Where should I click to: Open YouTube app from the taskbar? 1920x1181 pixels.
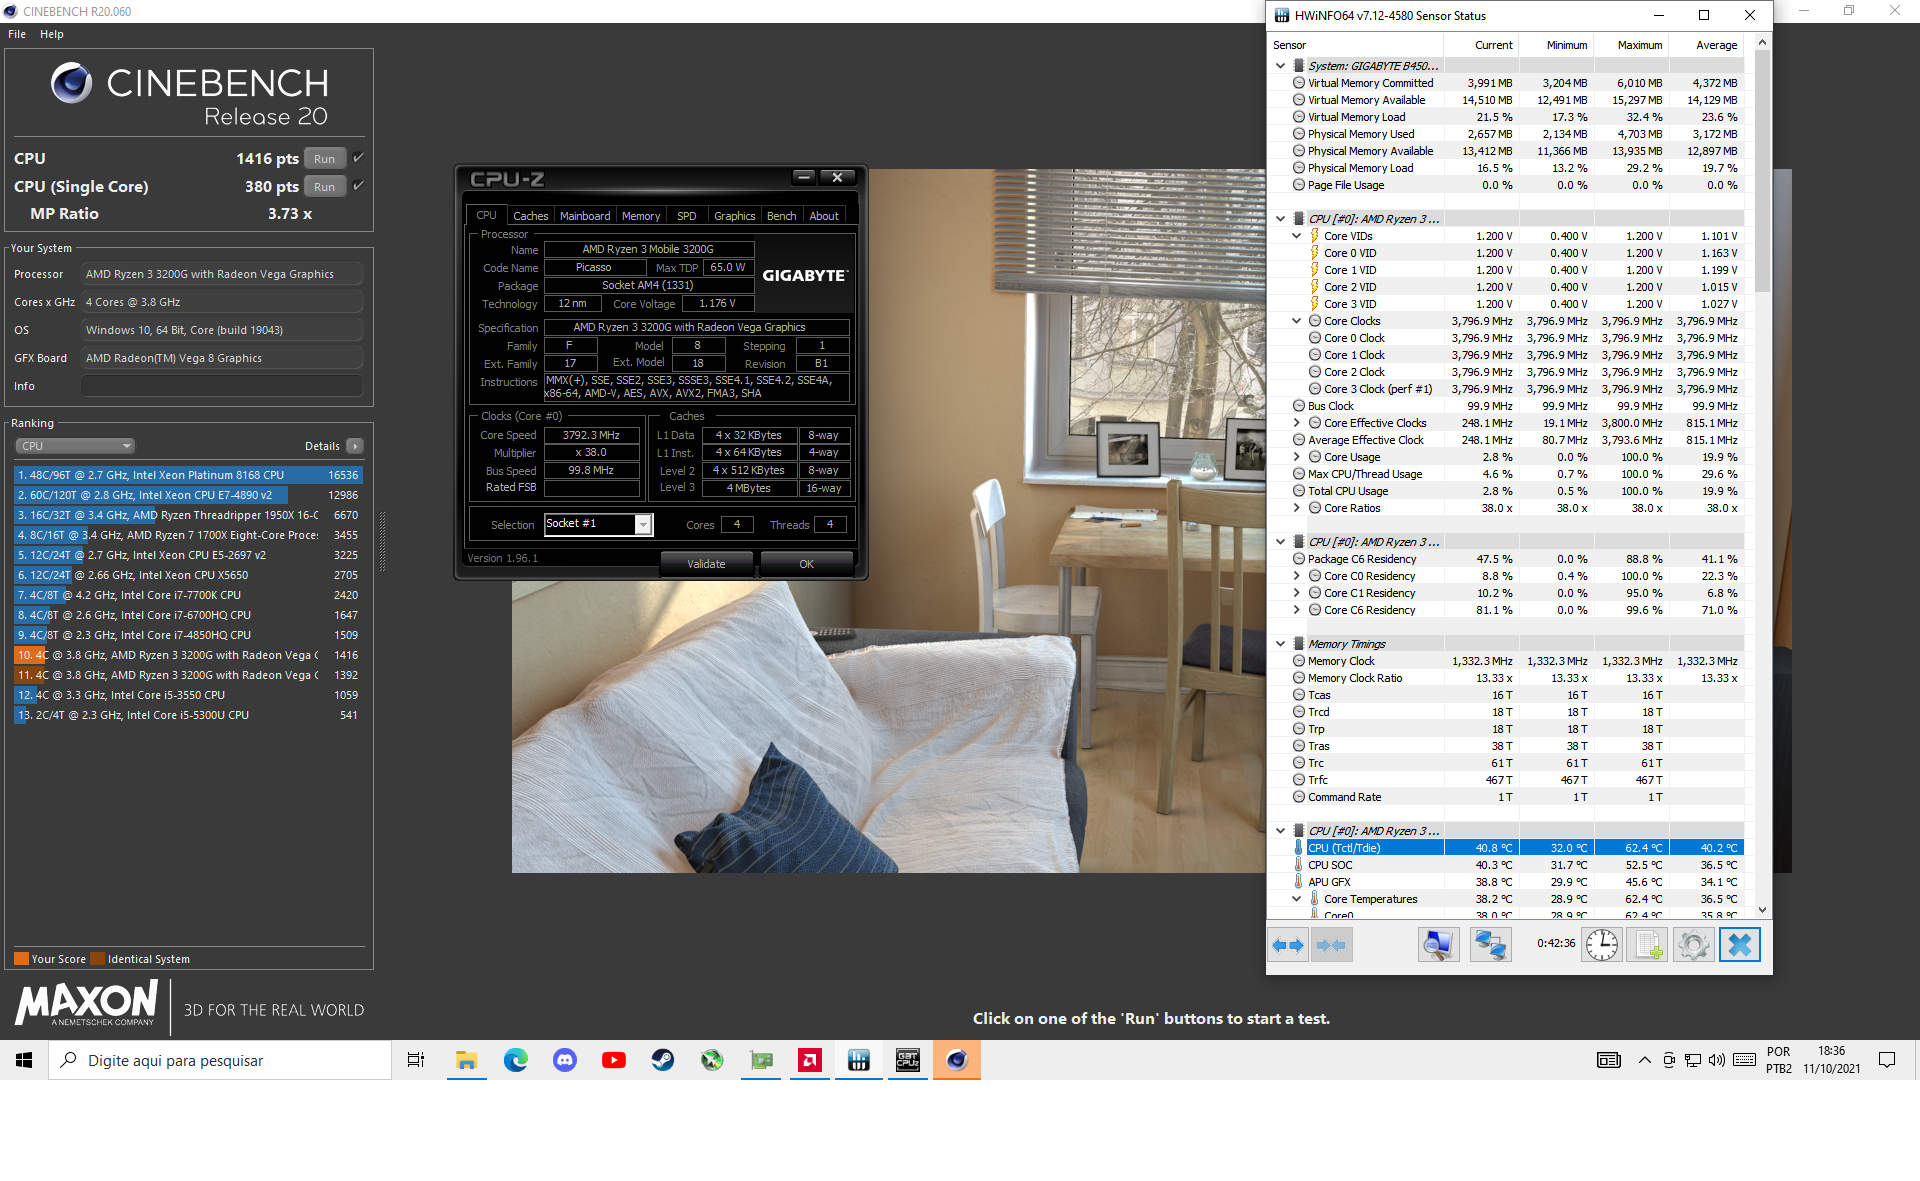coord(614,1060)
